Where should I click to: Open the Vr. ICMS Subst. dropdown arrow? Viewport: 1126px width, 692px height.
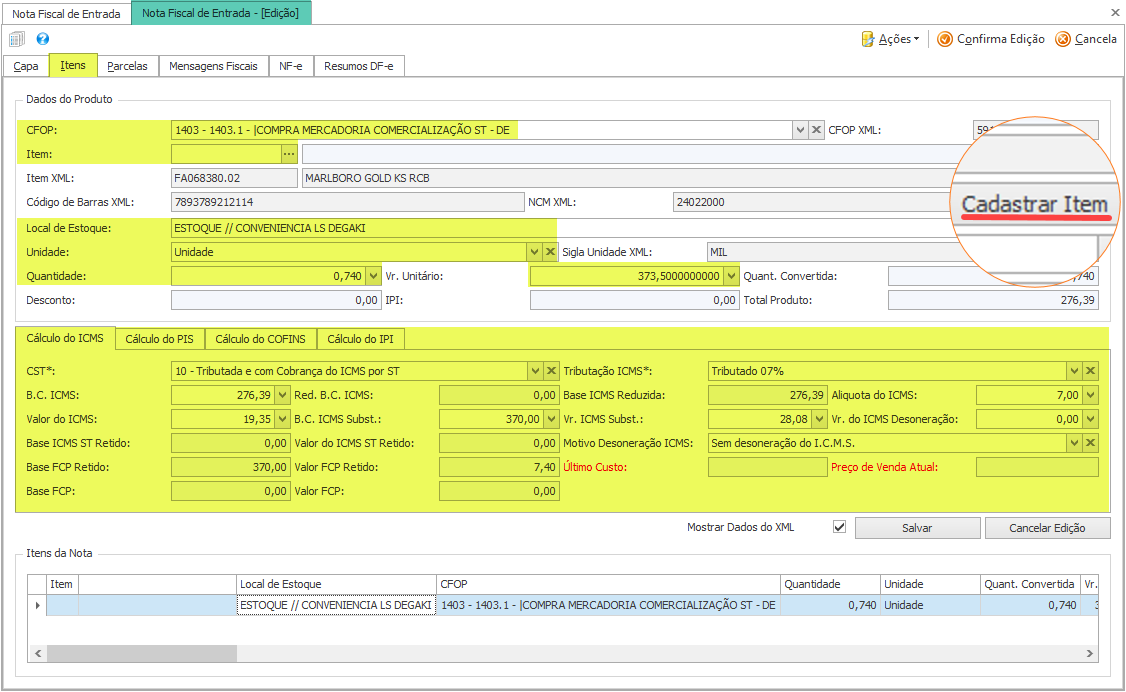click(819, 419)
